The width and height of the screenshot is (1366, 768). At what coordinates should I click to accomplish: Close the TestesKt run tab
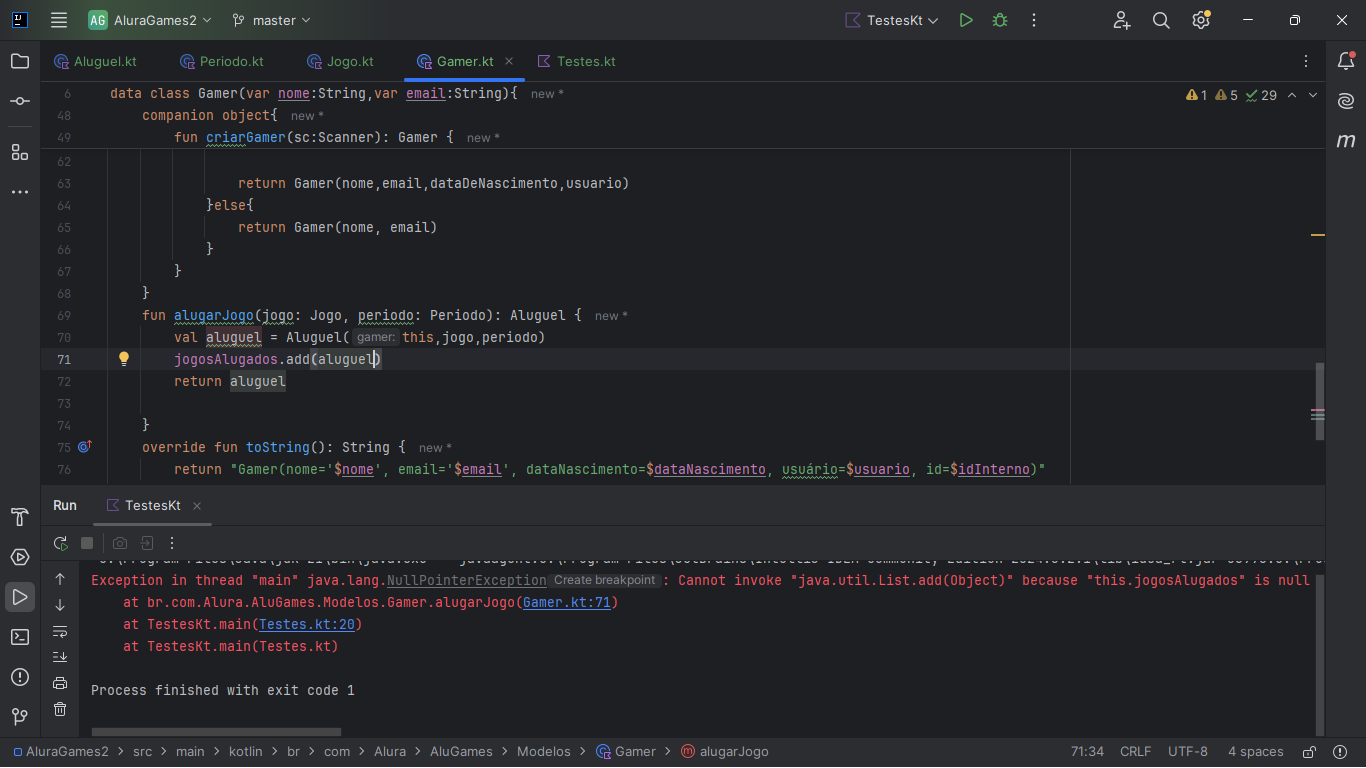(x=197, y=506)
